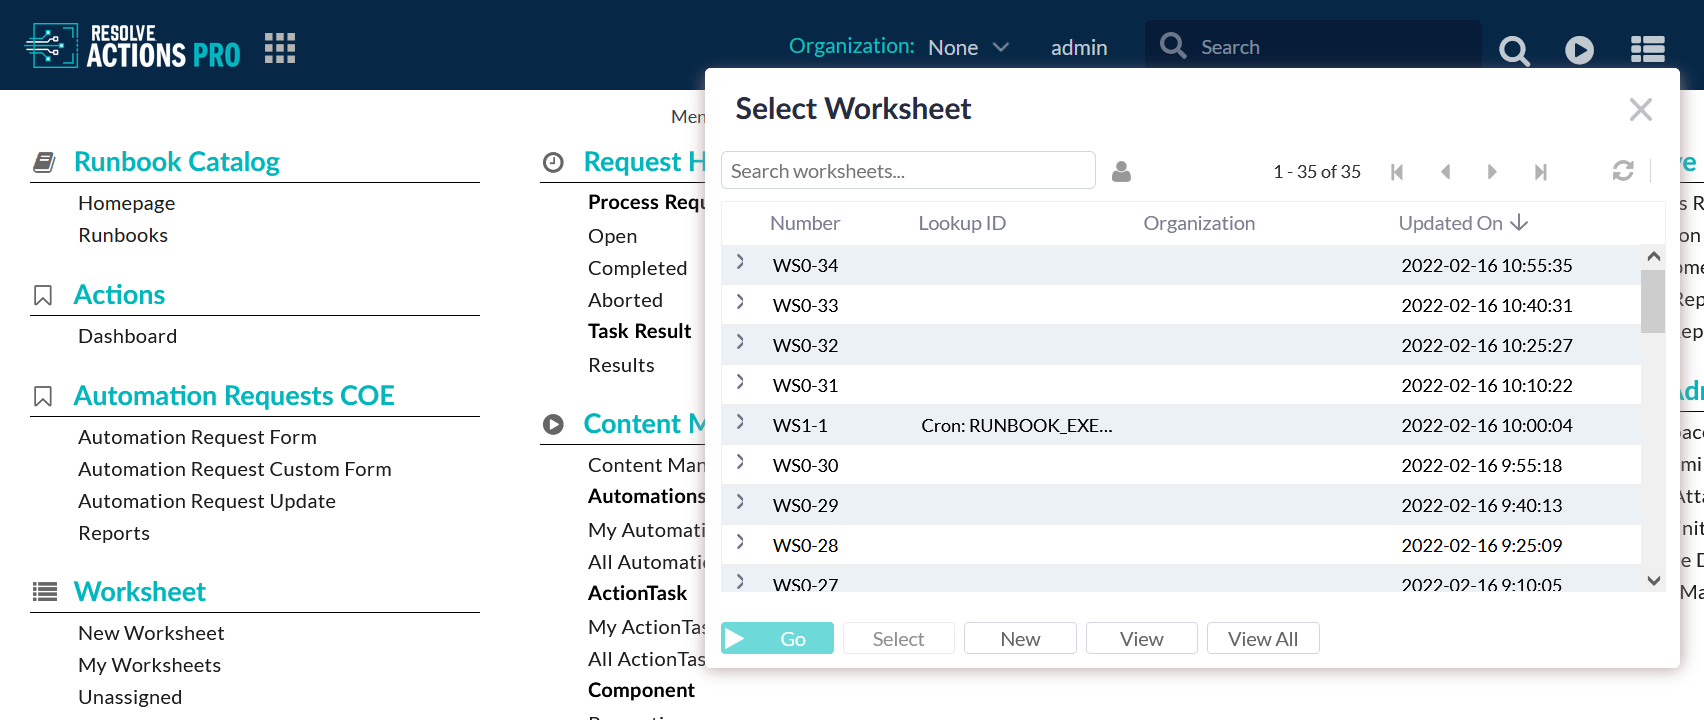Sort by the Updated On column
Viewport: 1704px width, 720px height.
tap(1461, 223)
